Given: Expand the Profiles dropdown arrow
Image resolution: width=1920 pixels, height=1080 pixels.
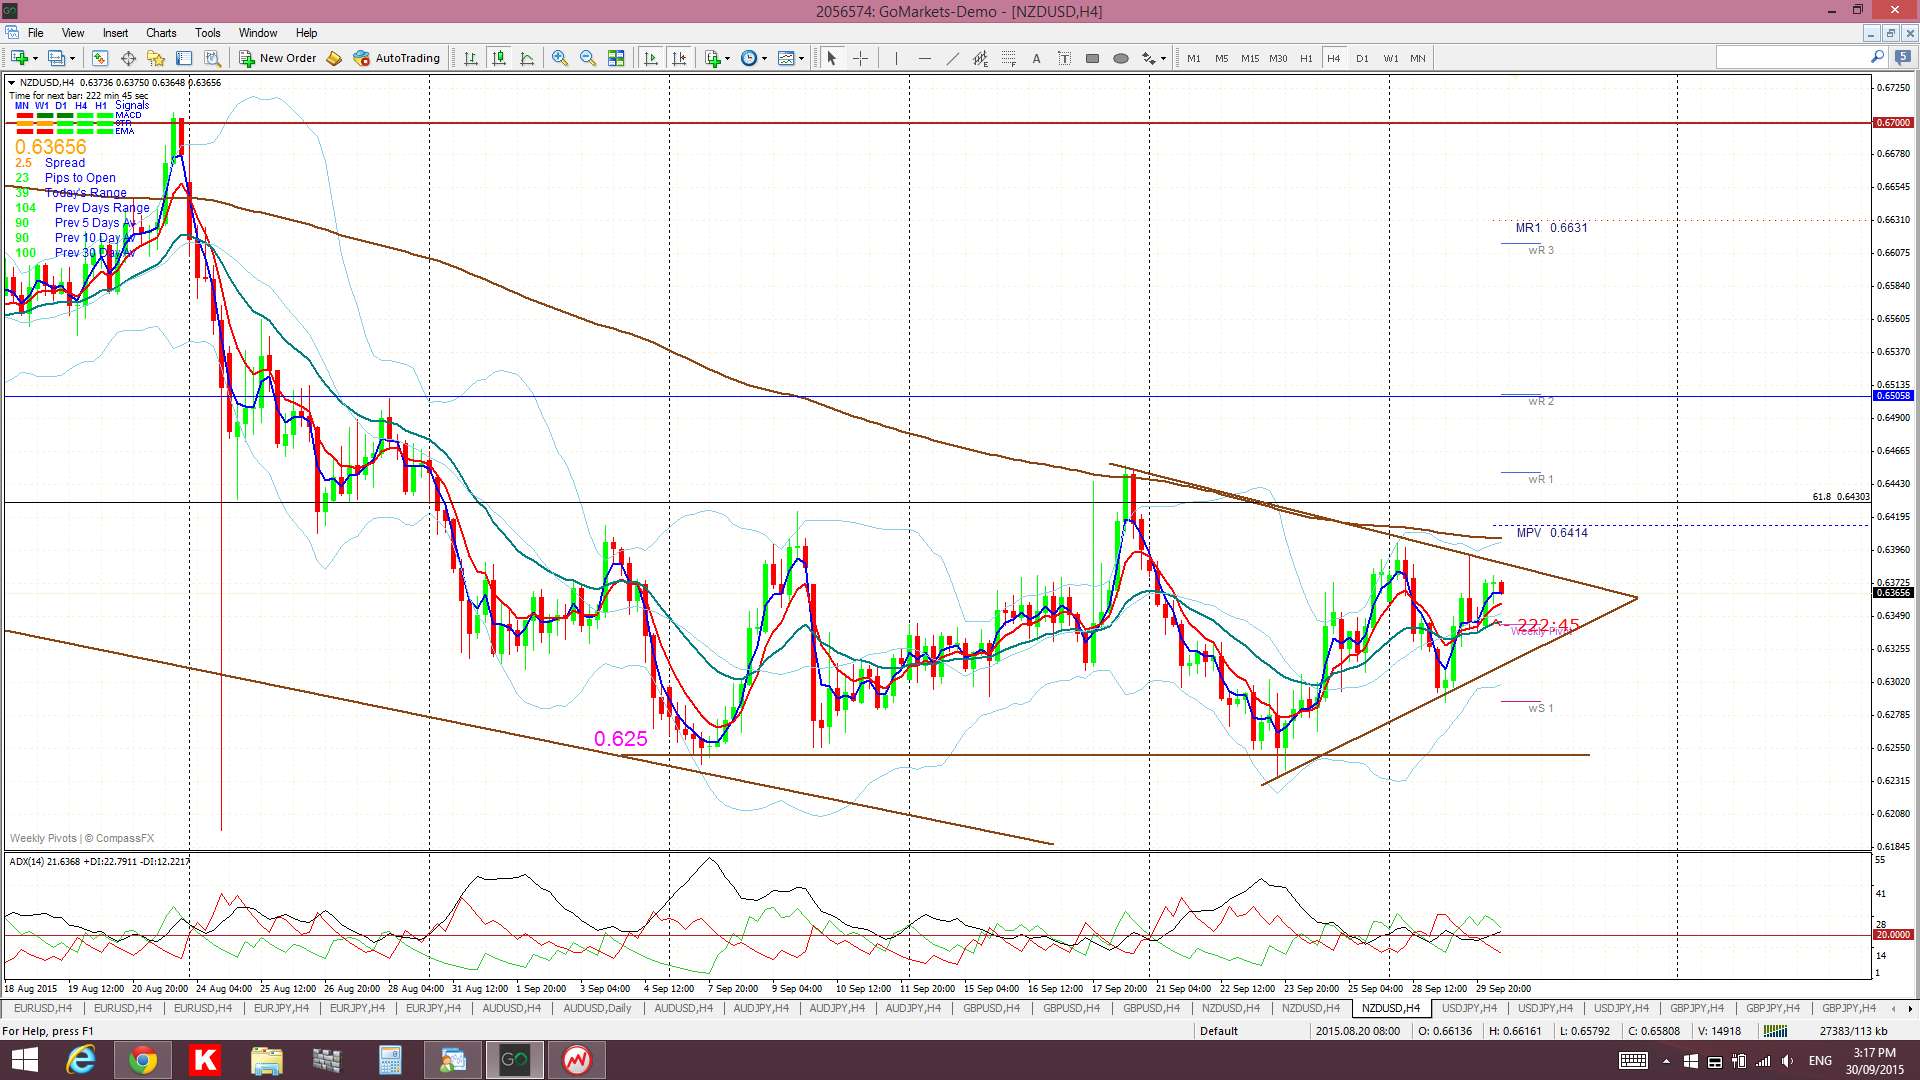Looking at the screenshot, I should click(x=72, y=58).
